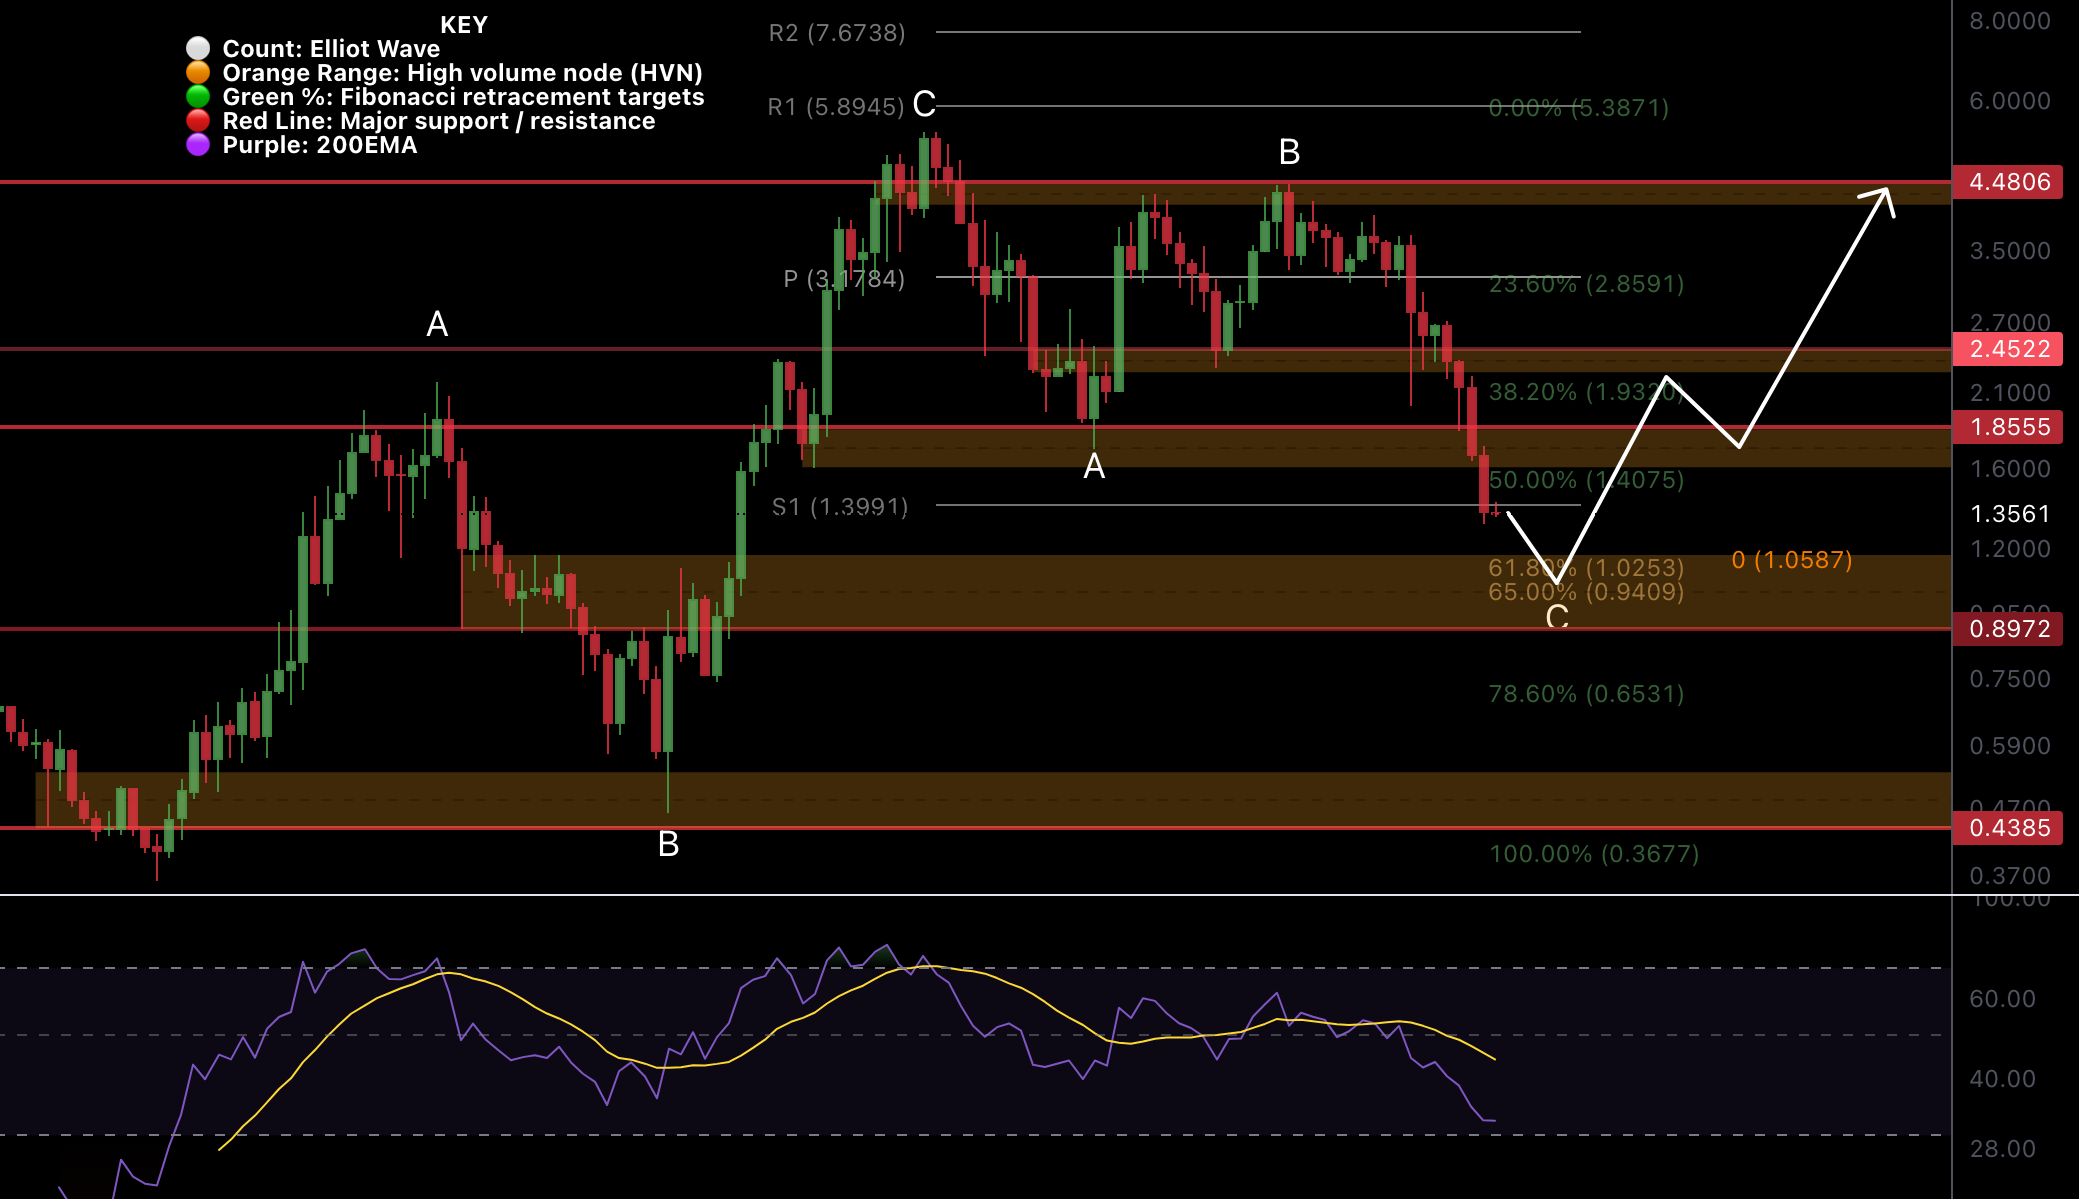Select the purple 200EMA legend dot

coord(197,145)
